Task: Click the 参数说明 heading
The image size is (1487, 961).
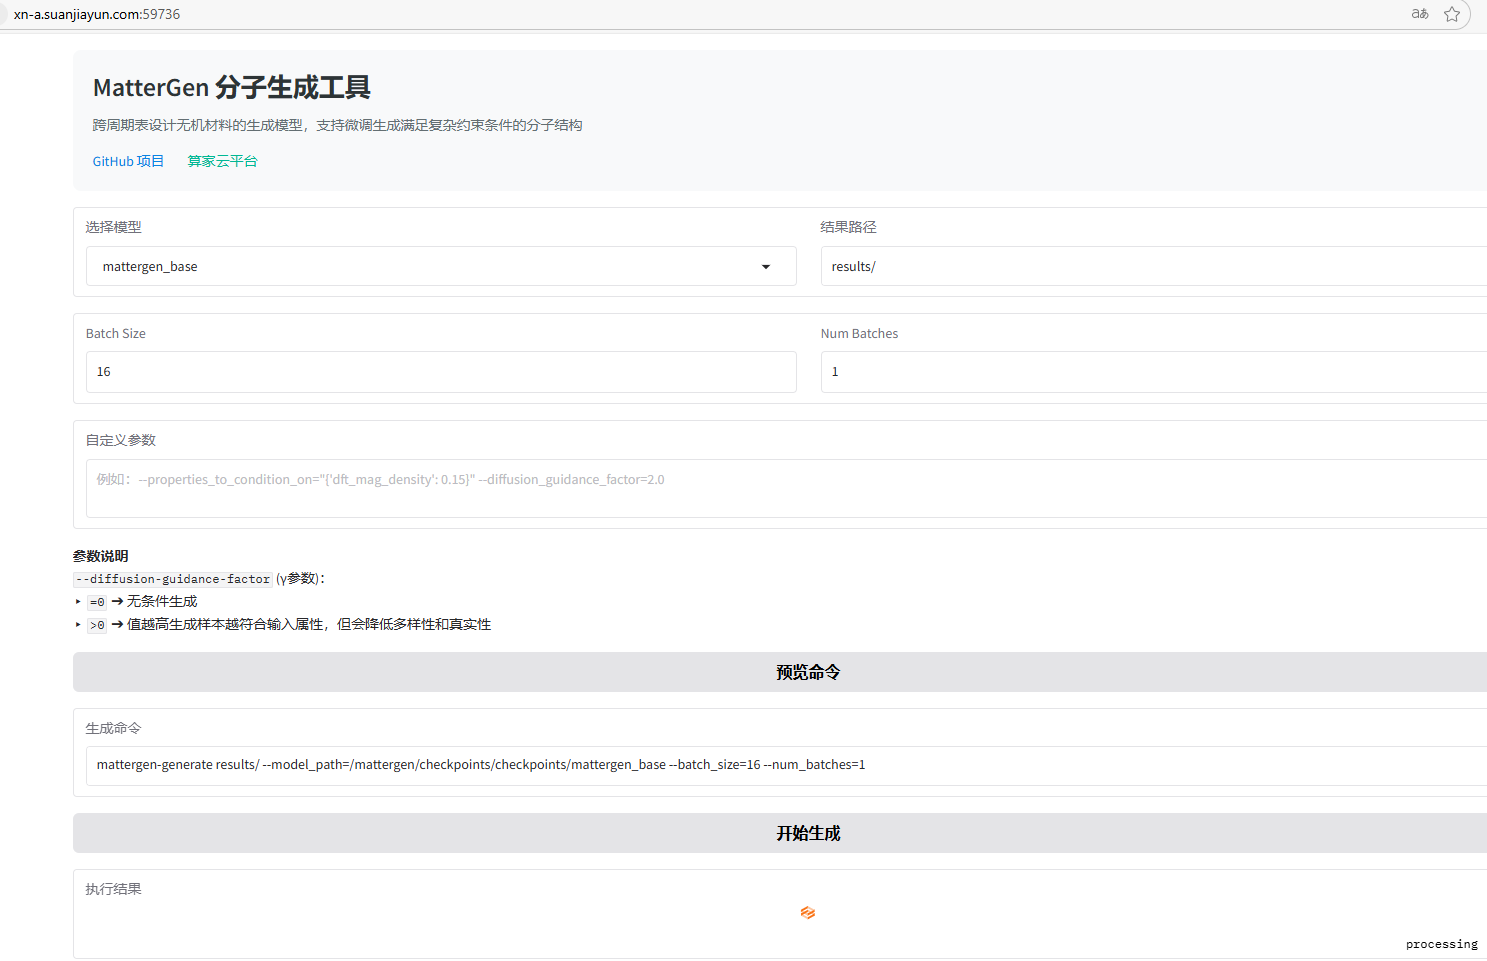Action: [x=101, y=556]
